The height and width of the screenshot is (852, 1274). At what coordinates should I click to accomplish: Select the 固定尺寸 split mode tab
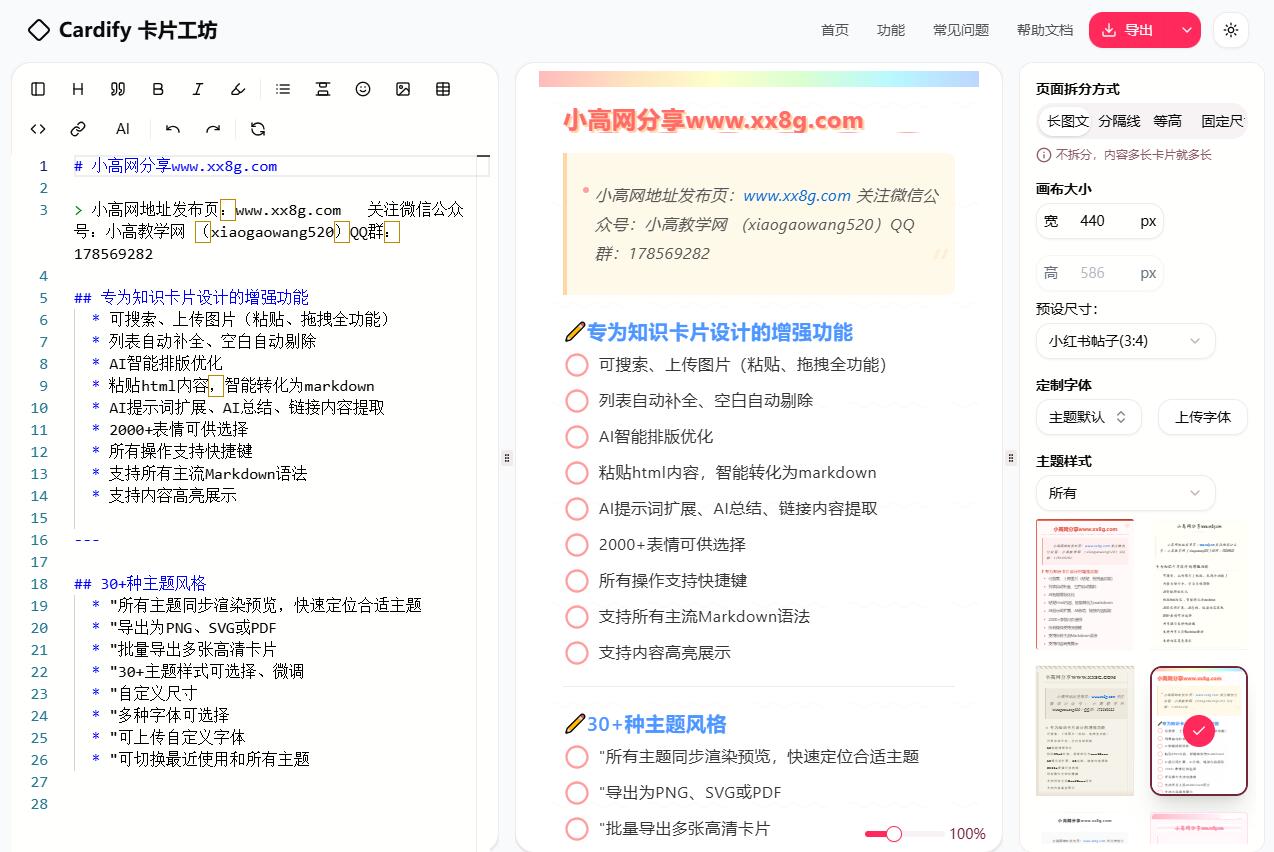[x=1222, y=121]
